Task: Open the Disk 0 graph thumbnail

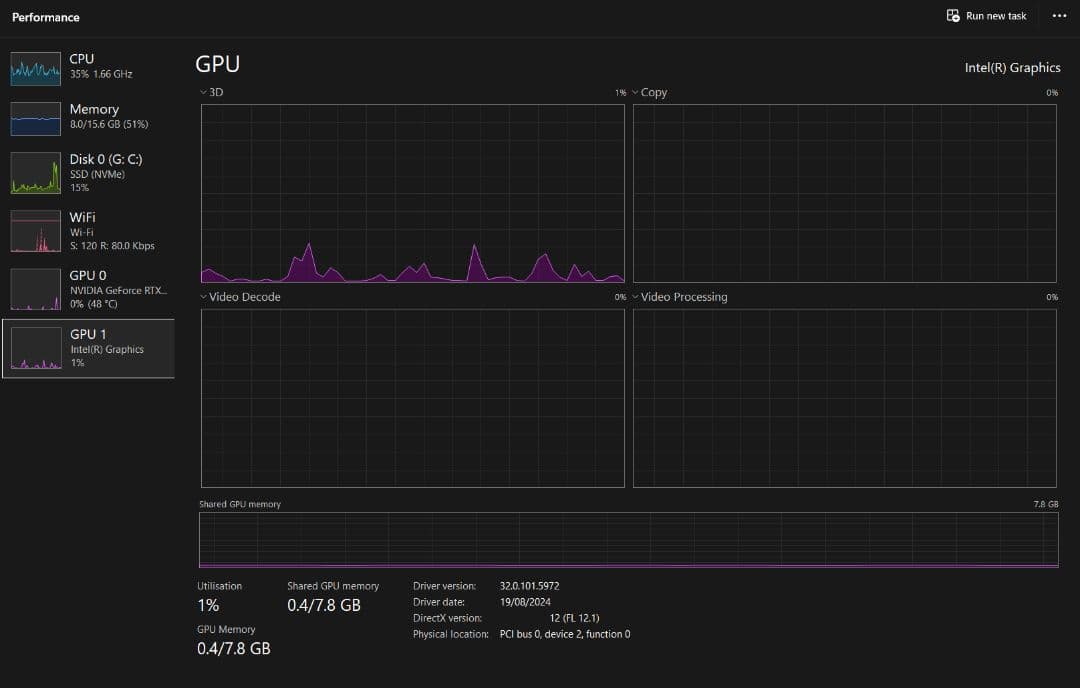Action: pyautogui.click(x=35, y=173)
